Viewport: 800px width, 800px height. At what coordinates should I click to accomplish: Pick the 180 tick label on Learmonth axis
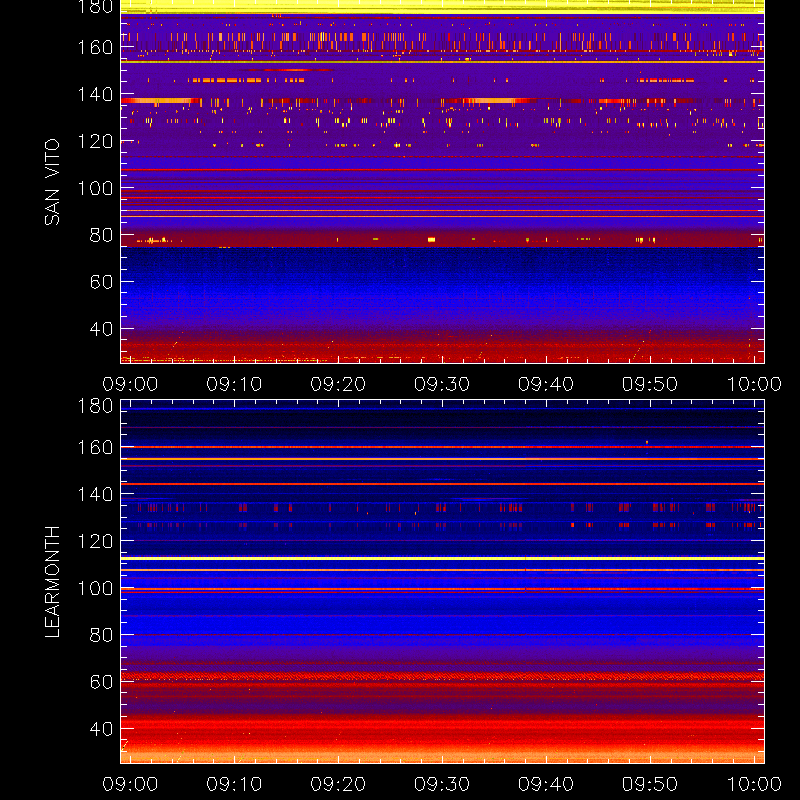[x=95, y=406]
